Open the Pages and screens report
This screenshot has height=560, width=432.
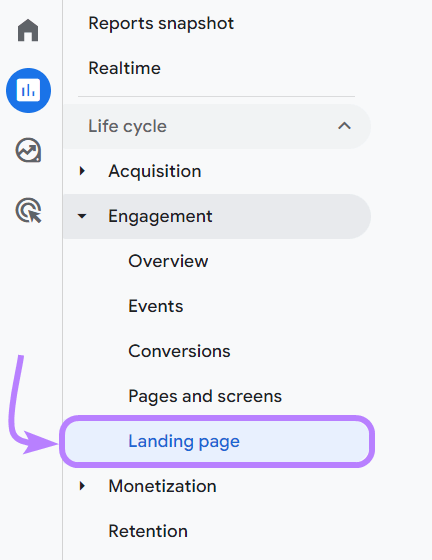pyautogui.click(x=205, y=396)
